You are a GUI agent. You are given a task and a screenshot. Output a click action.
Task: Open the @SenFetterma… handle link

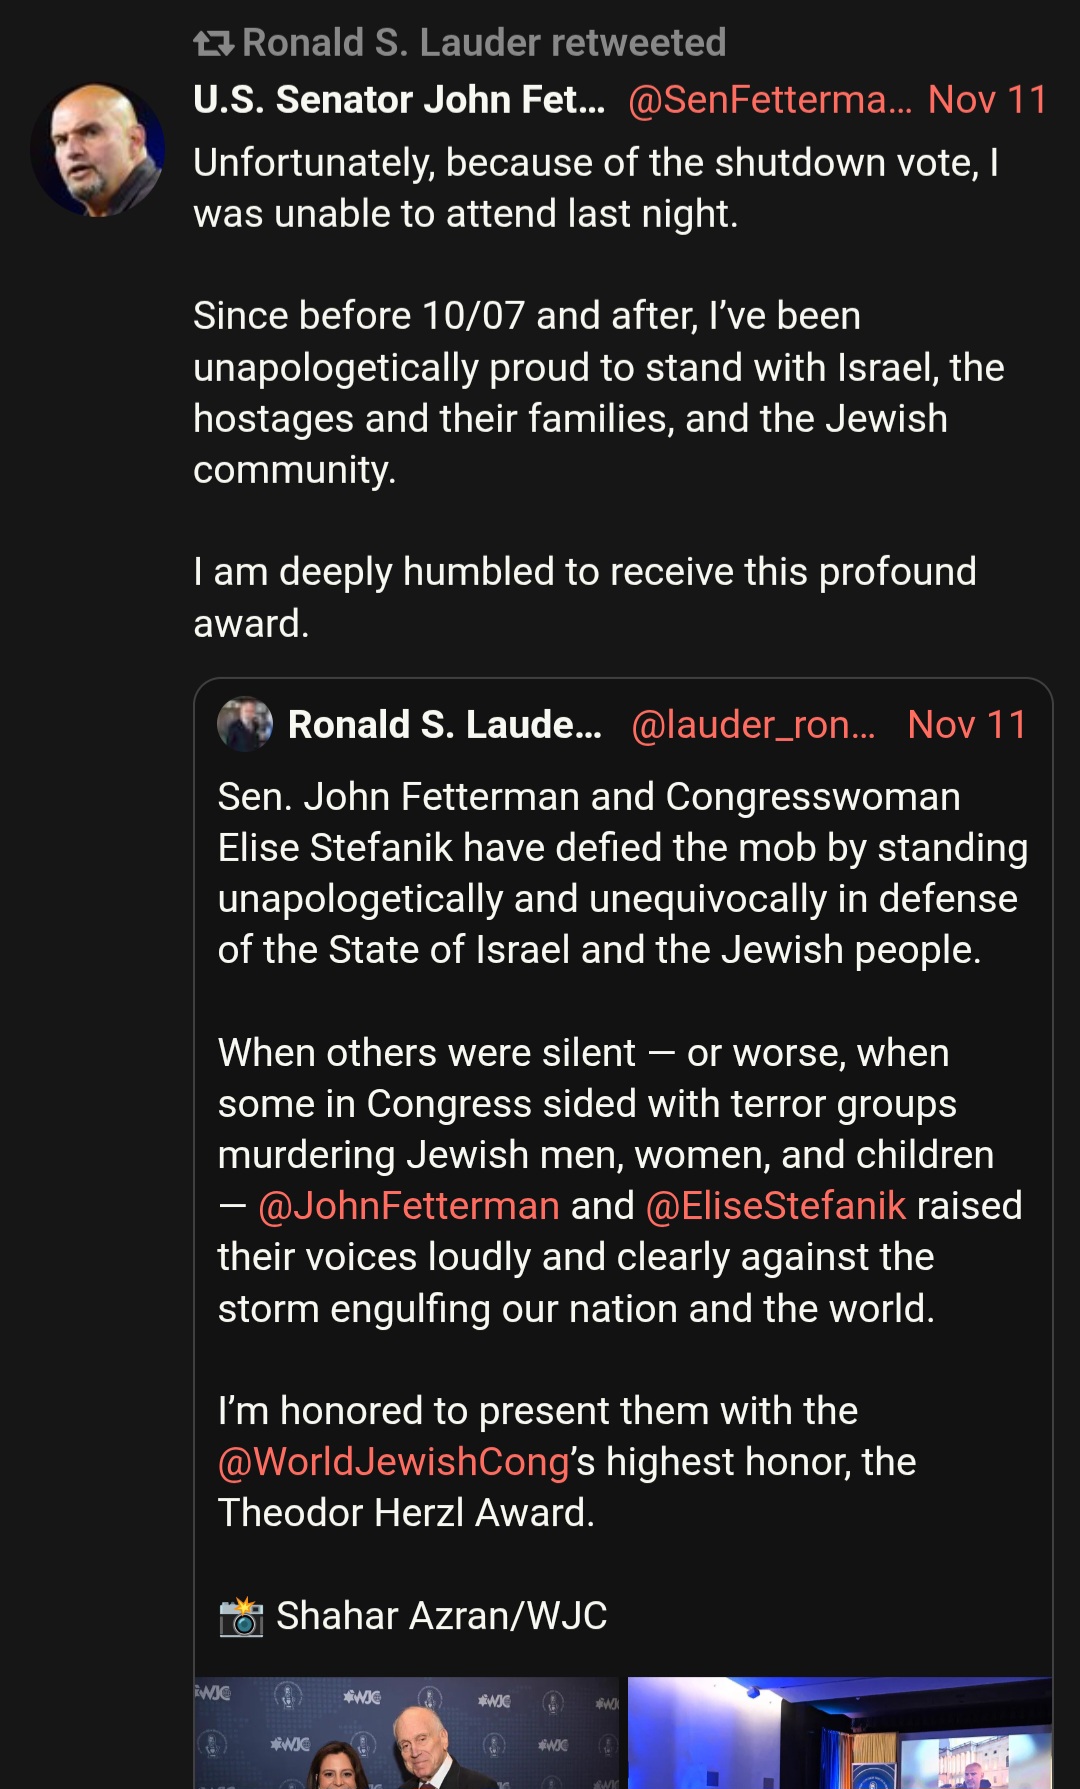[770, 100]
